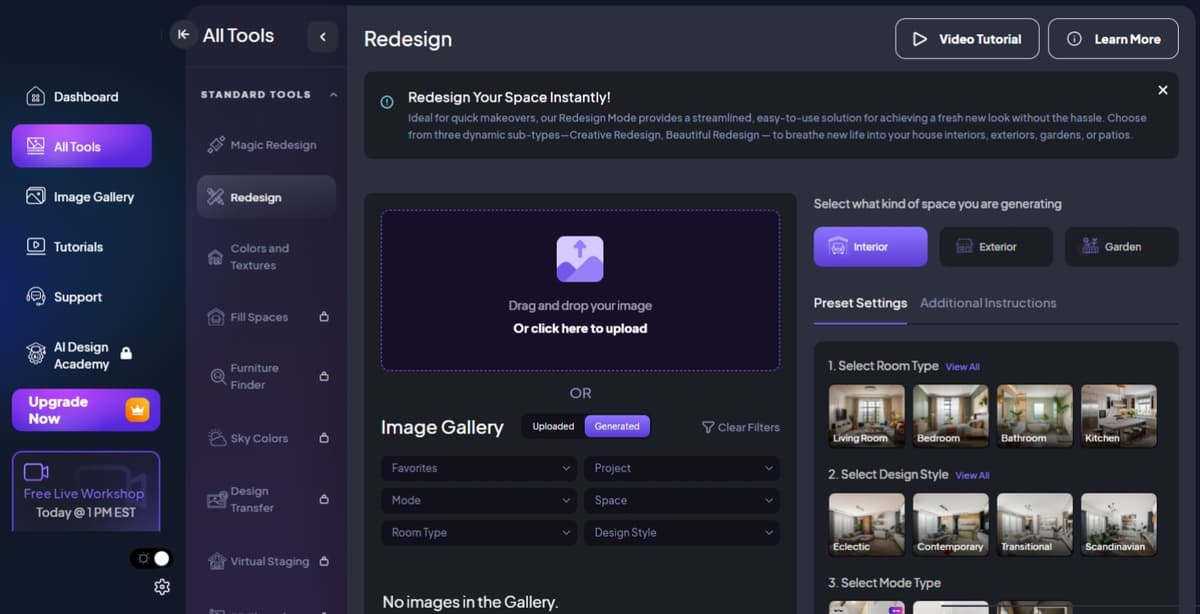Click the lock icon beside Virtual Staging
Screen dimensions: 1200x614
[x=324, y=561]
